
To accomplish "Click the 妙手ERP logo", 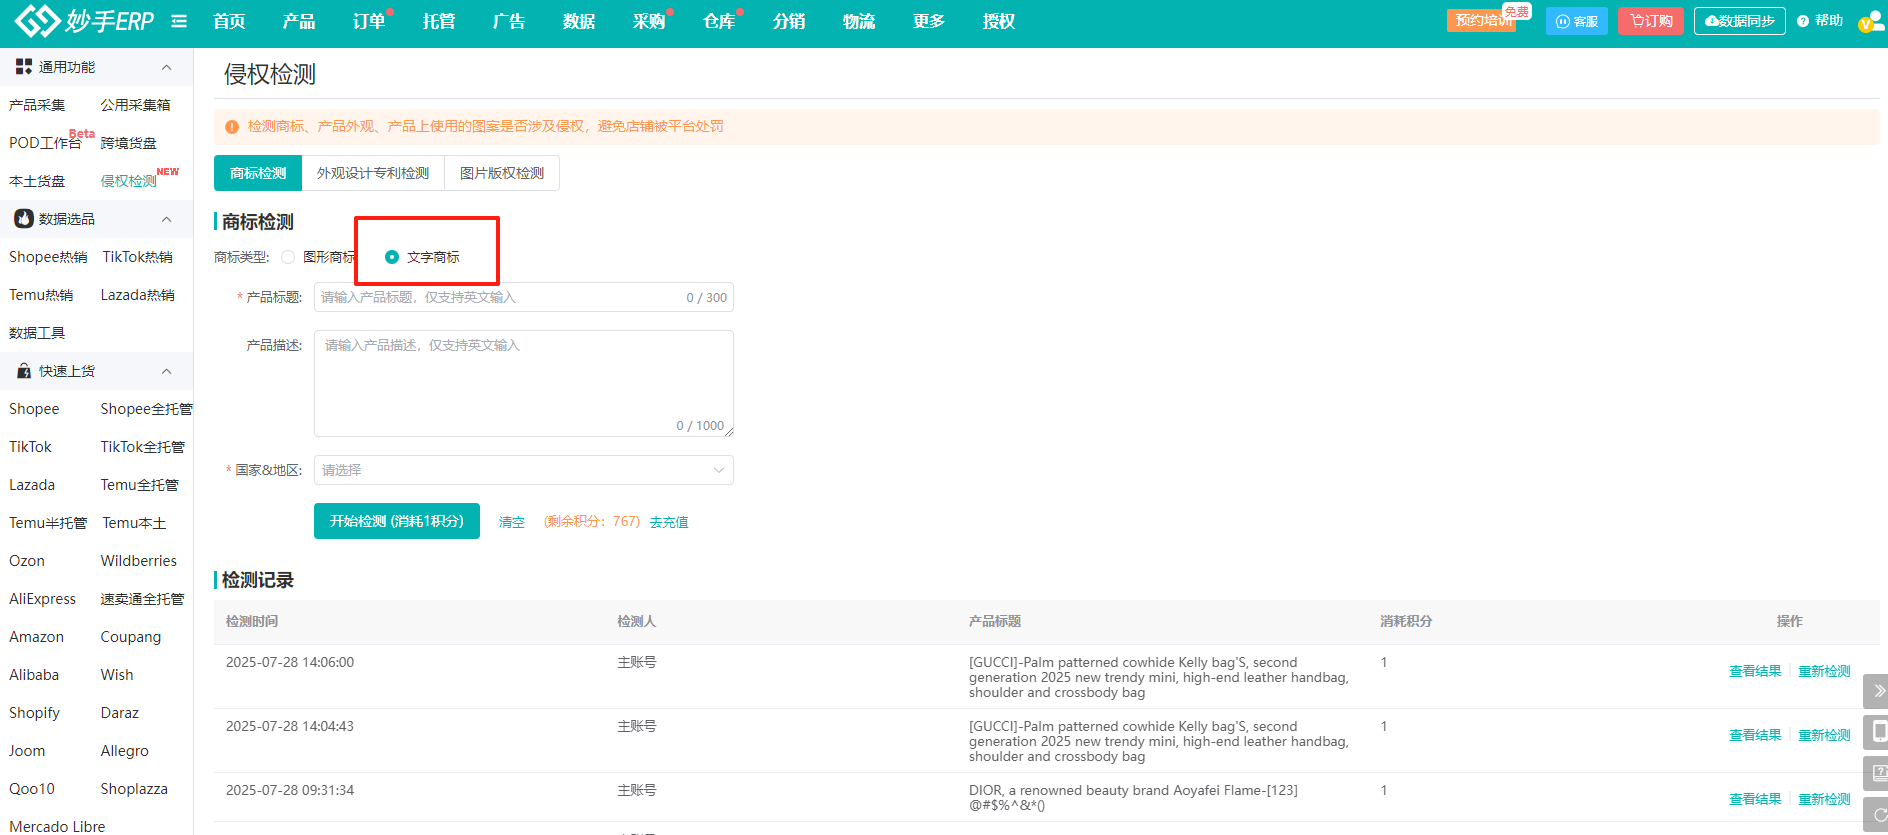I will (84, 20).
